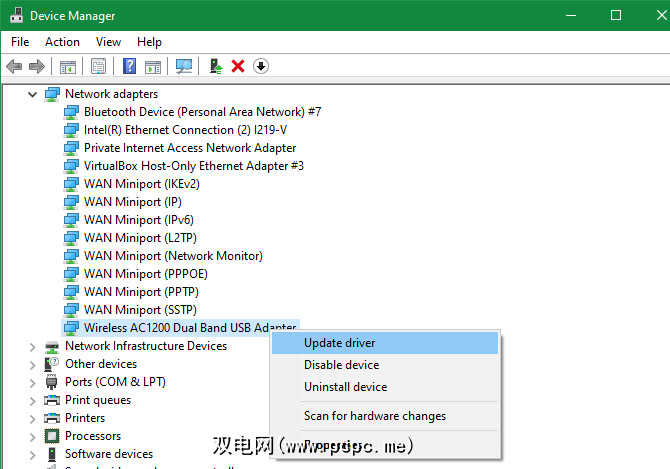
Task: Click the Print queues printer icon
Action: [52, 400]
